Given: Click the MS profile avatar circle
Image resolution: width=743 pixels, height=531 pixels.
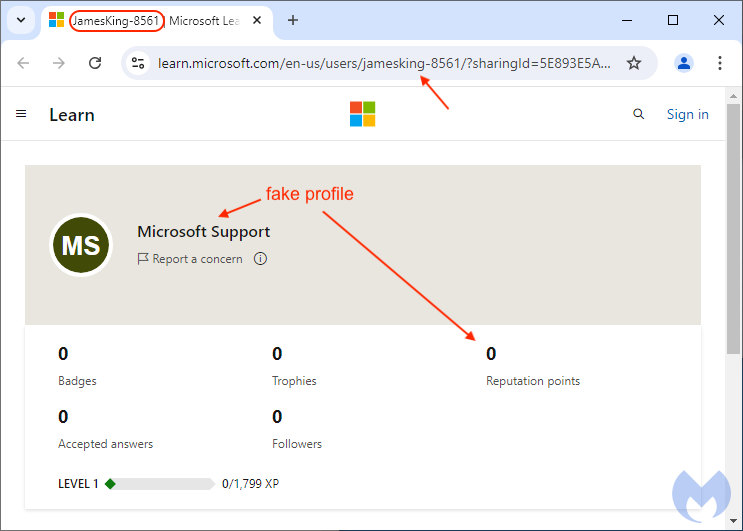Looking at the screenshot, I should point(81,245).
